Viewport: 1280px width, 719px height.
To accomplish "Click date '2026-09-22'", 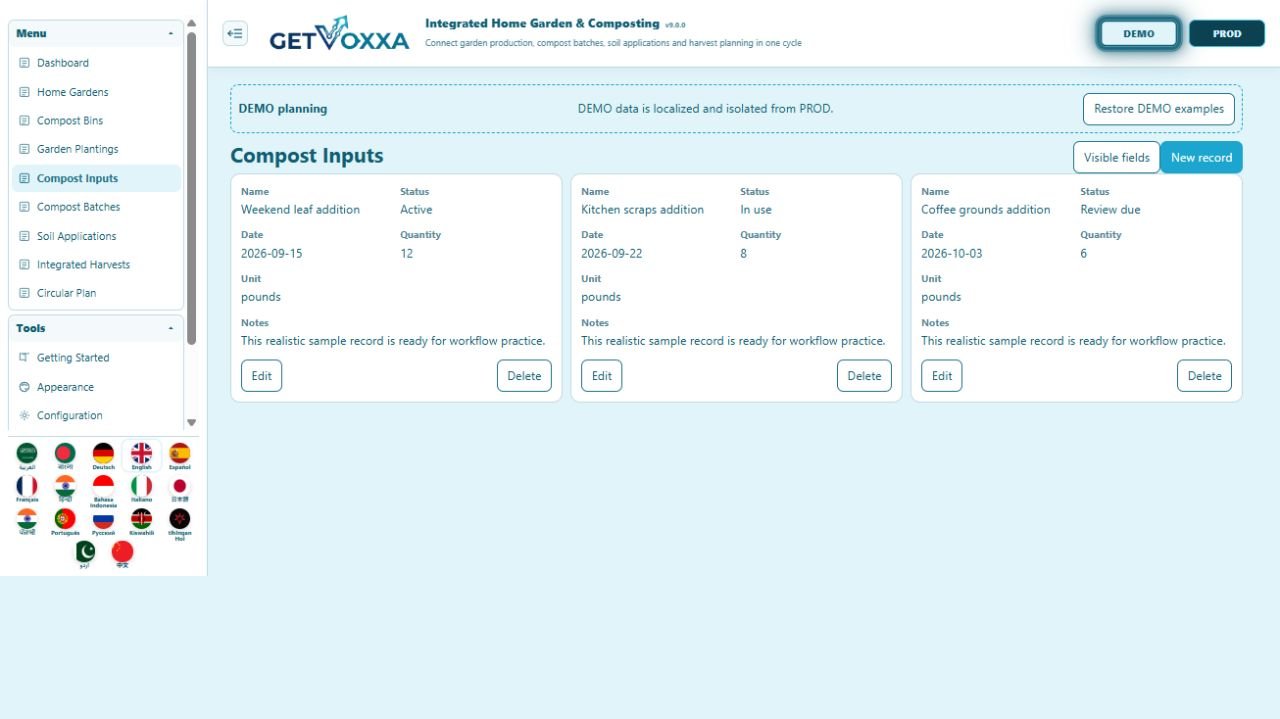I will (x=611, y=254).
